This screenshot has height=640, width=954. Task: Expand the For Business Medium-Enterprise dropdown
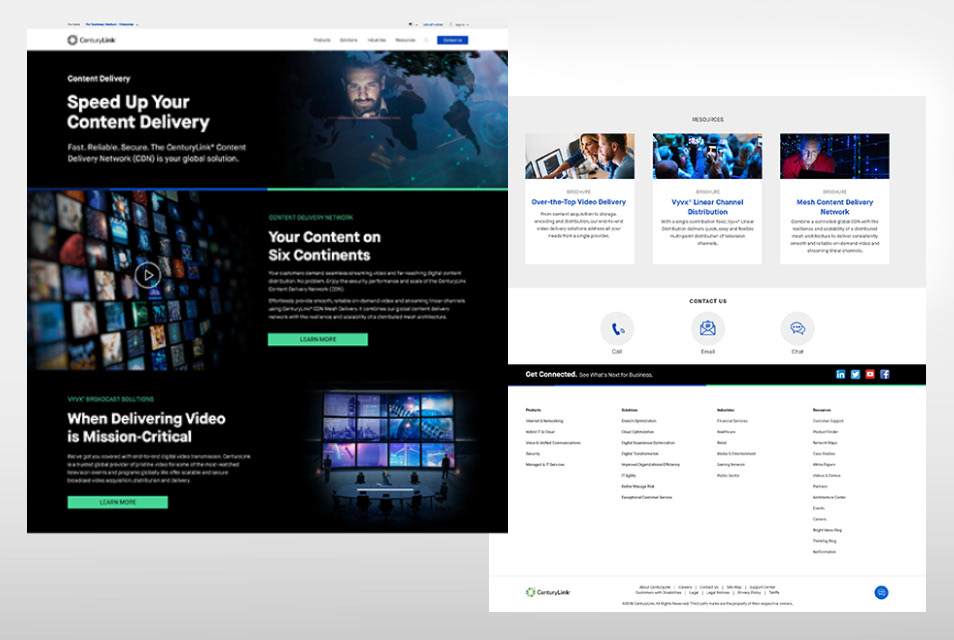pos(112,24)
